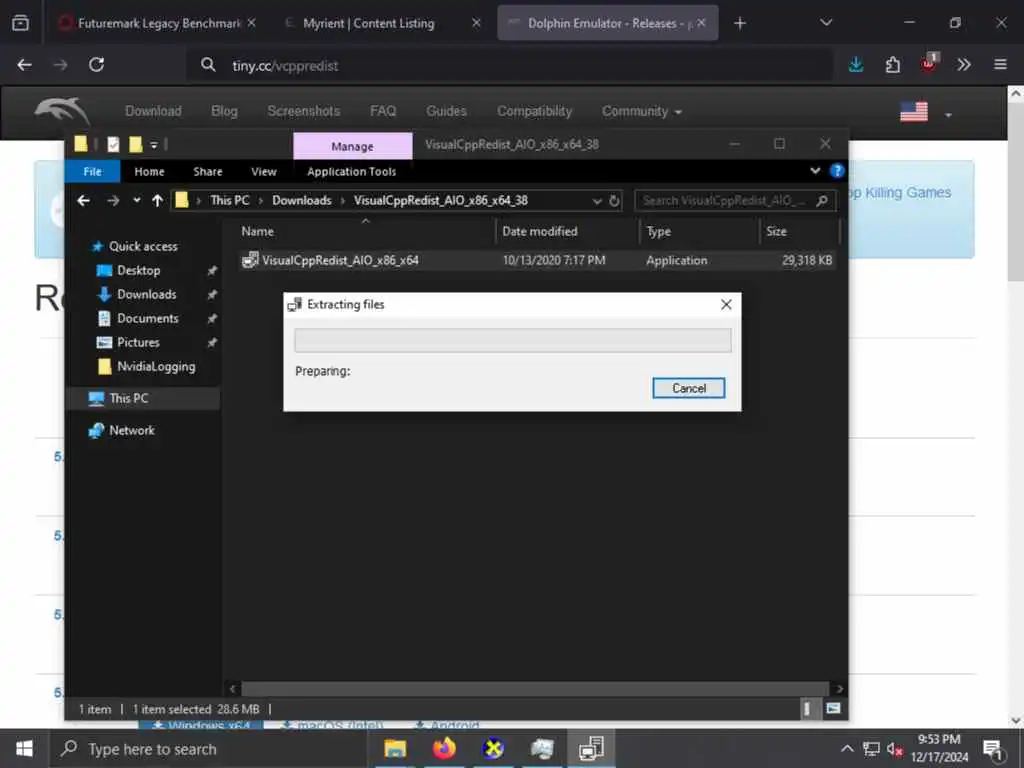This screenshot has width=1024, height=768.
Task: Click the Explorer search magnifier icon
Action: pyautogui.click(x=822, y=200)
